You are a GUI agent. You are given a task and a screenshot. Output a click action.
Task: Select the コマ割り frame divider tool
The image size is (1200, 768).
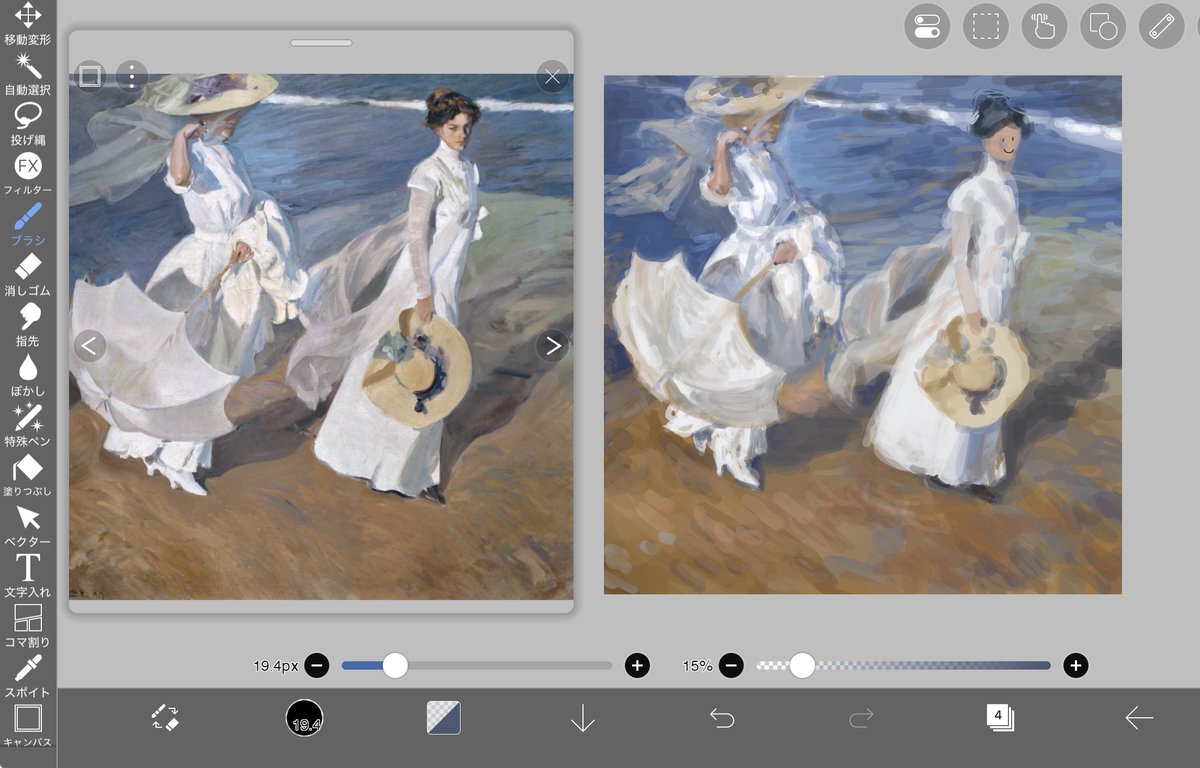coord(27,626)
